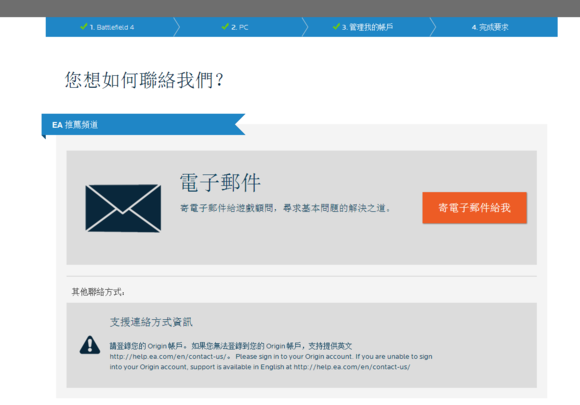Click the envelope email icon
The width and height of the screenshot is (580, 405).
pyautogui.click(x=123, y=208)
